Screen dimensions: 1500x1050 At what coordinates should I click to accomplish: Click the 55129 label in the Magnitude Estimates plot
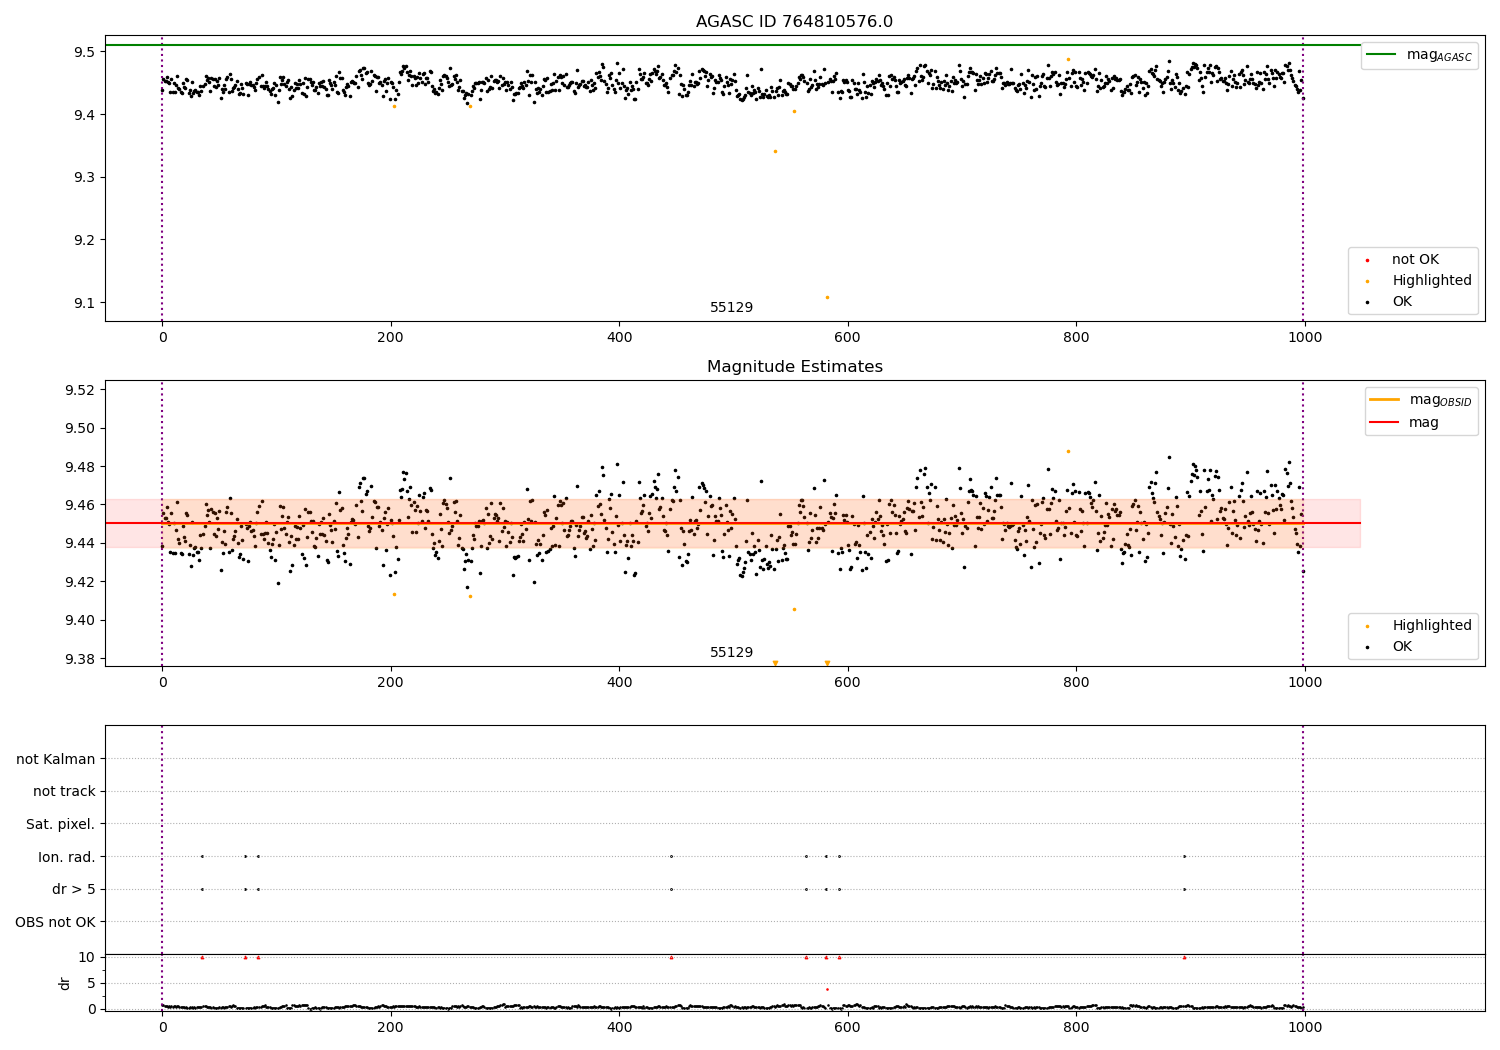(732, 653)
